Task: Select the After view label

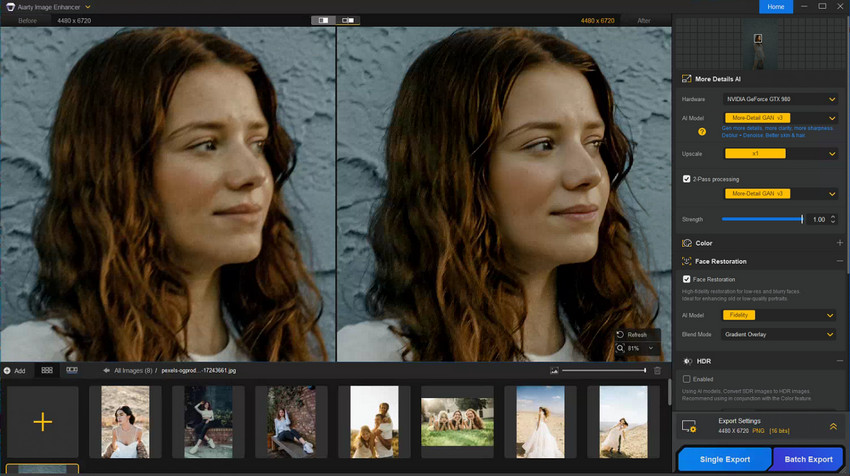Action: (x=643, y=21)
